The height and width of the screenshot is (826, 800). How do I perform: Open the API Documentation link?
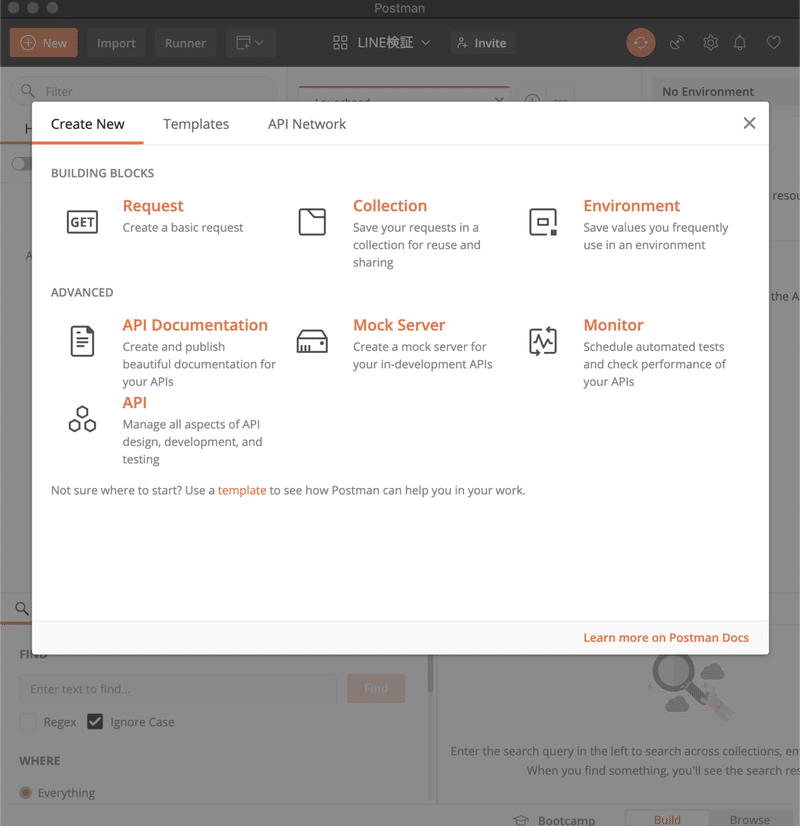[x=195, y=324]
